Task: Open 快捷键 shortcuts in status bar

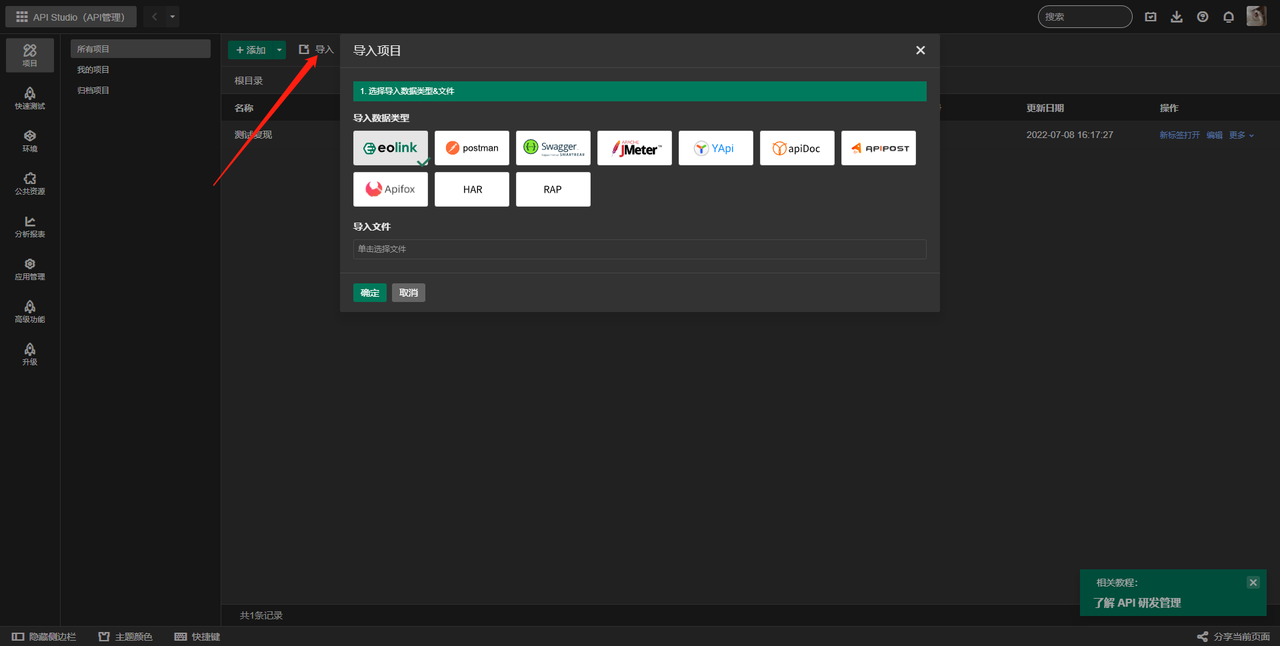Action: pos(197,637)
